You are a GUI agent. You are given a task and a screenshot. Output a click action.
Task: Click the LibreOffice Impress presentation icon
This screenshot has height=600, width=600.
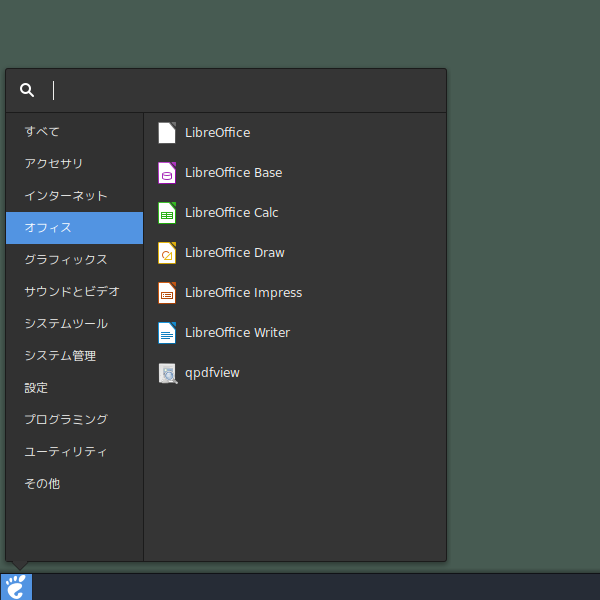[x=167, y=293]
